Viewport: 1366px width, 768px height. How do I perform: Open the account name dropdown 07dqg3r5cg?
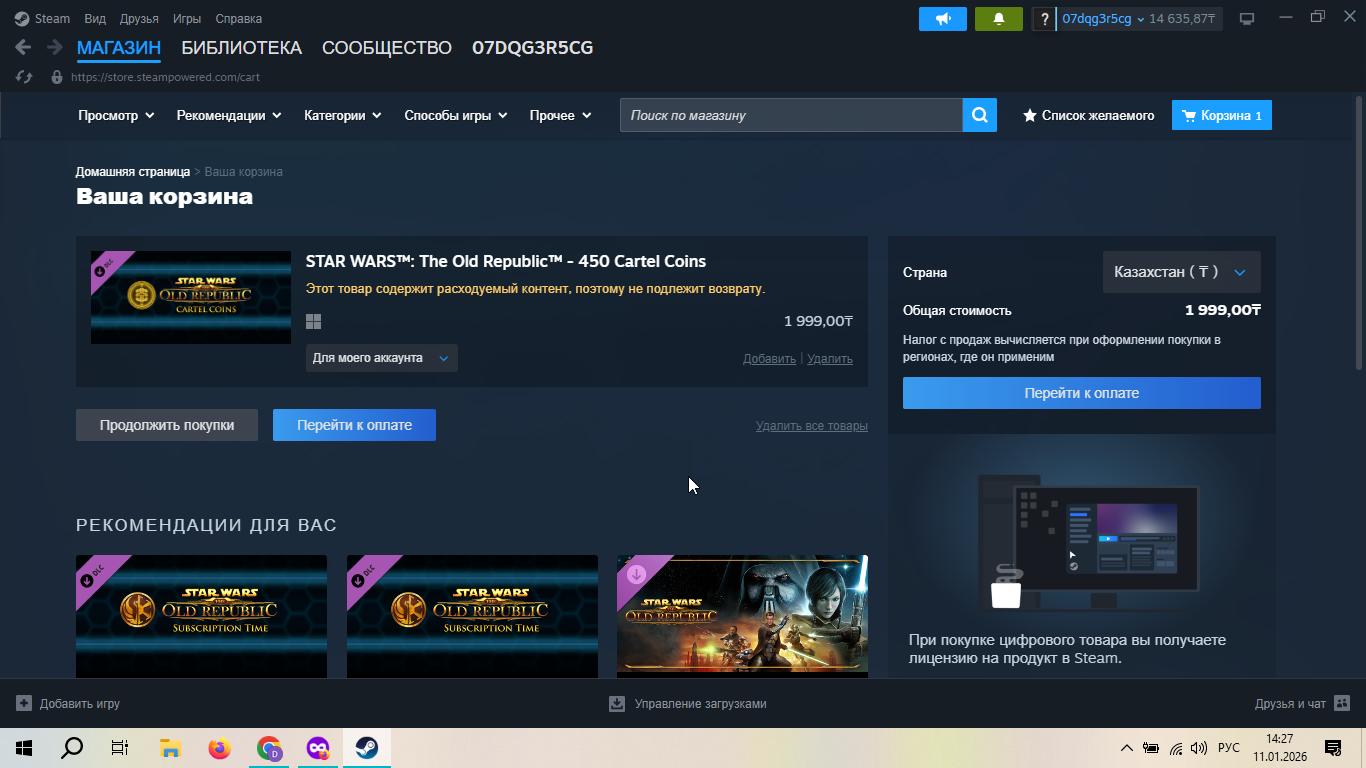click(1103, 19)
